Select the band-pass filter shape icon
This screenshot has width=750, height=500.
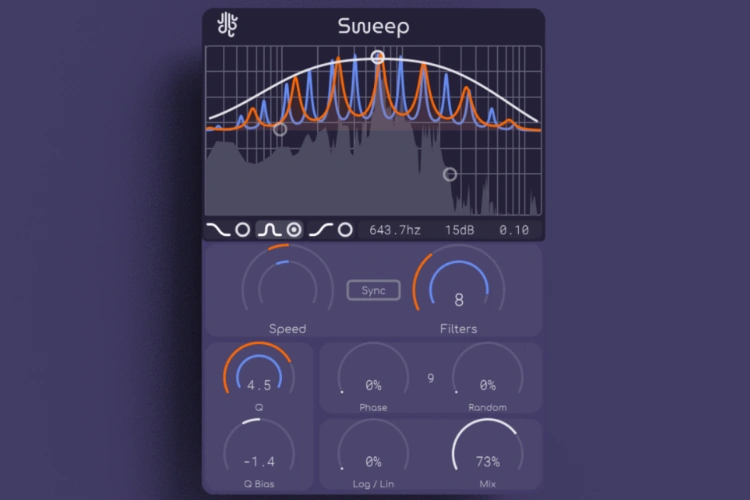[269, 230]
